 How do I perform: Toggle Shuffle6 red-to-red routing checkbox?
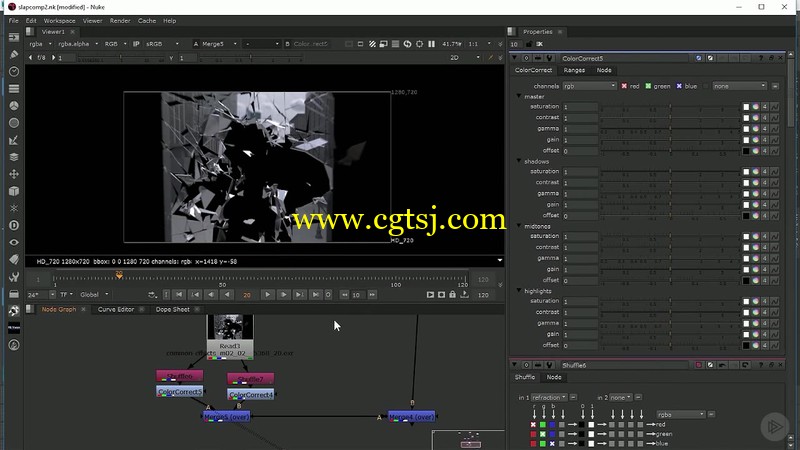click(x=533, y=424)
